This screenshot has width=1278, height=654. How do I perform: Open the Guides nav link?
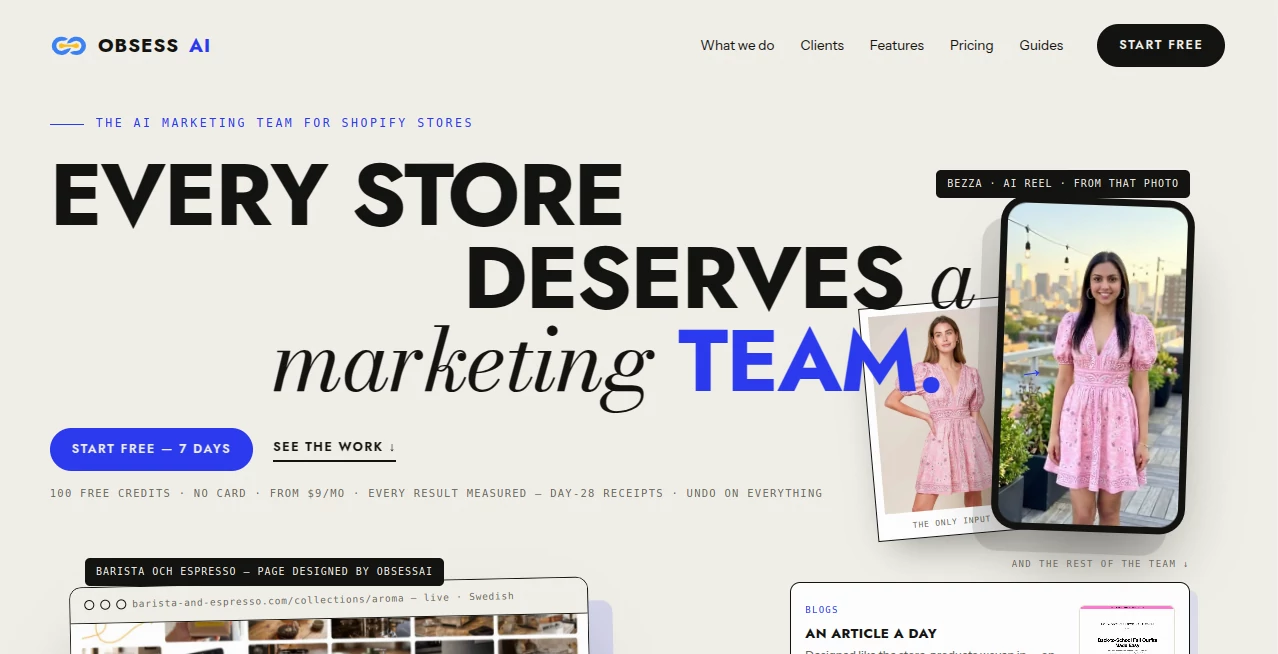pos(1041,45)
